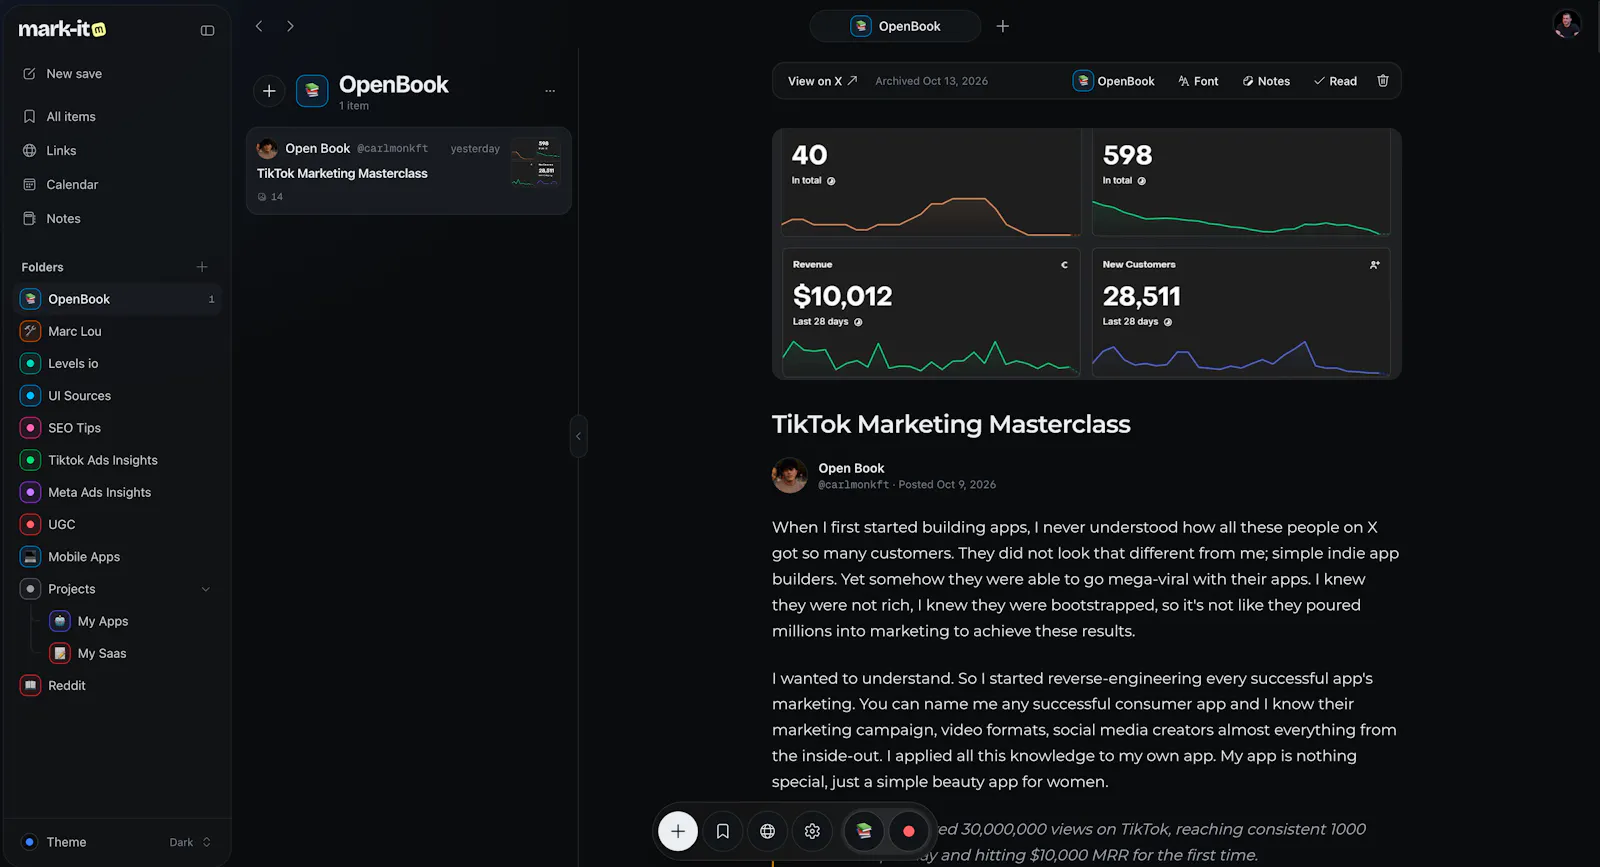Select the OpenBook tab at top
1600x867 pixels.
point(895,26)
